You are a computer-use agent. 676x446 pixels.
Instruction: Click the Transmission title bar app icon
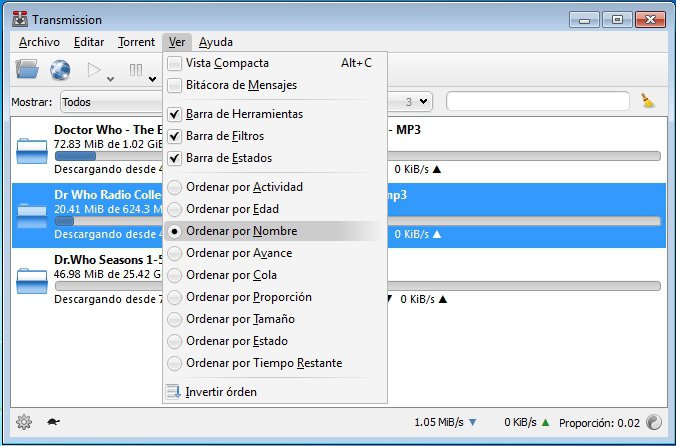[20, 19]
